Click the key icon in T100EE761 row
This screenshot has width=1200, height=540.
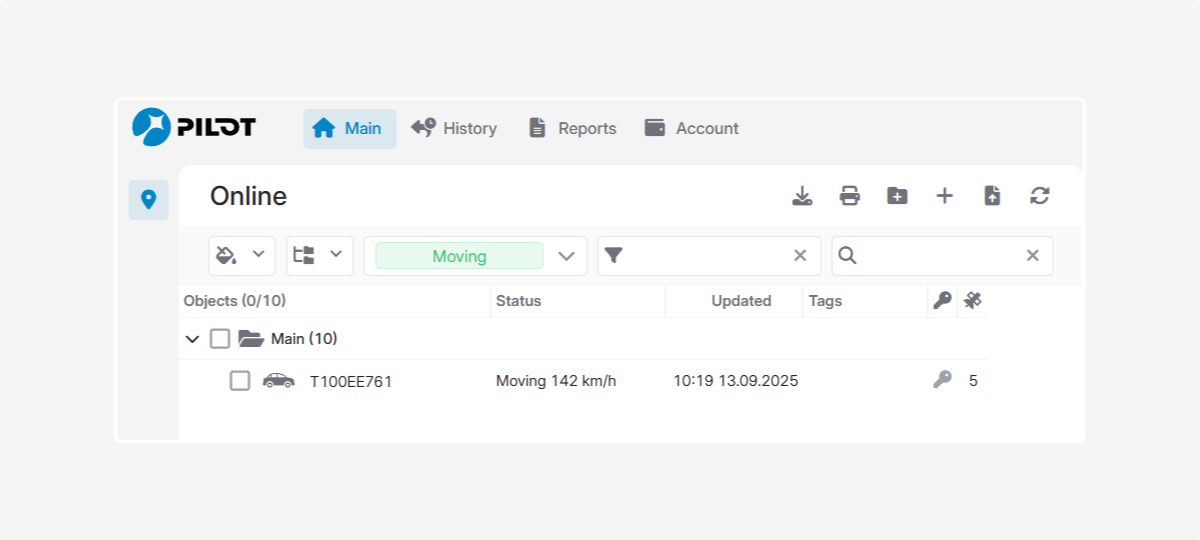942,380
